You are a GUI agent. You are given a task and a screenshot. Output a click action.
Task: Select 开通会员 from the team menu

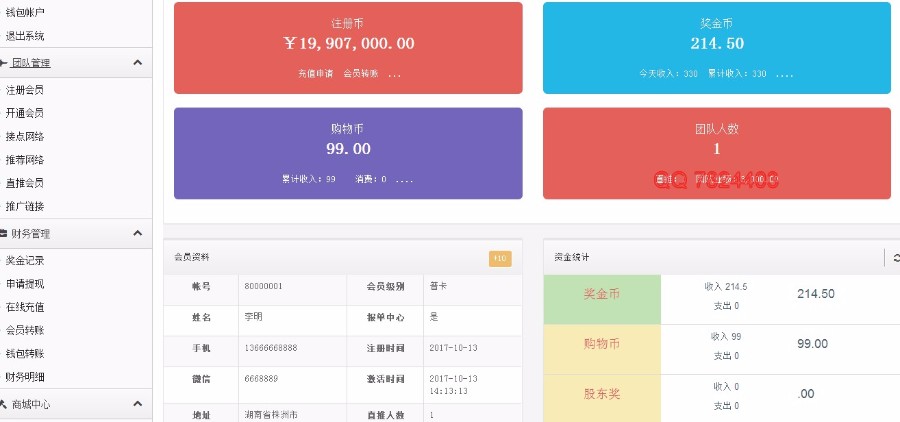tap(25, 113)
